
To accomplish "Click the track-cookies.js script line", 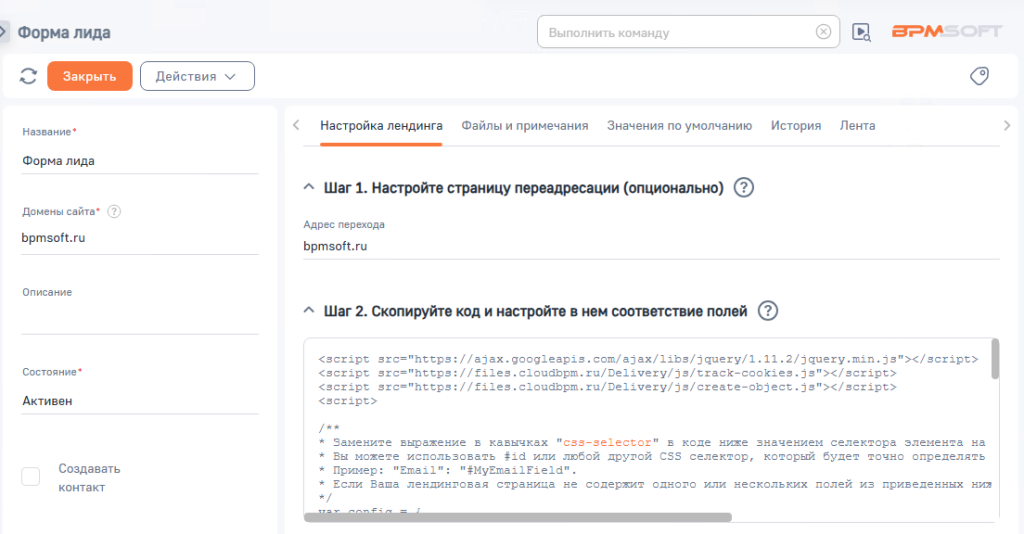I will click(x=607, y=373).
